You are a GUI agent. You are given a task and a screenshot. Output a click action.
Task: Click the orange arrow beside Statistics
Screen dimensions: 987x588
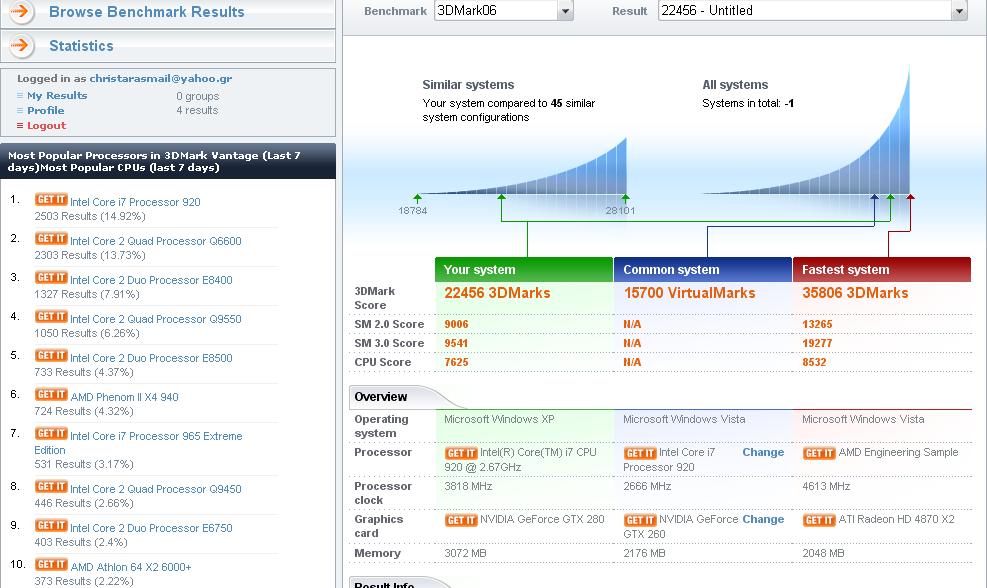tap(21, 45)
